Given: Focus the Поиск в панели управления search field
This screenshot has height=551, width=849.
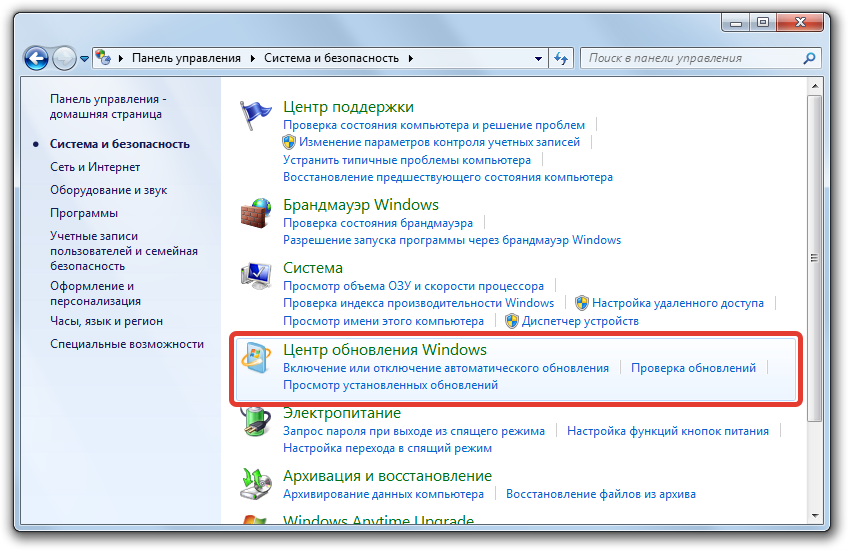Looking at the screenshot, I should 701,58.
